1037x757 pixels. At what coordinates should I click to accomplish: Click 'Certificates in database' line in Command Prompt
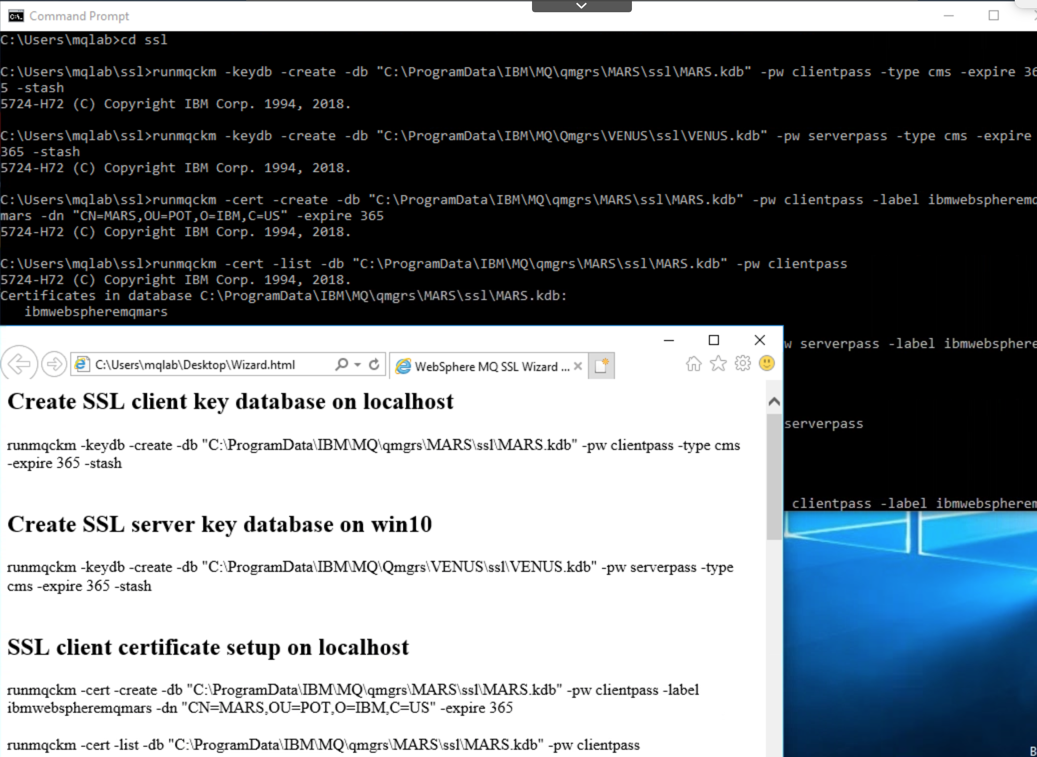click(x=284, y=296)
